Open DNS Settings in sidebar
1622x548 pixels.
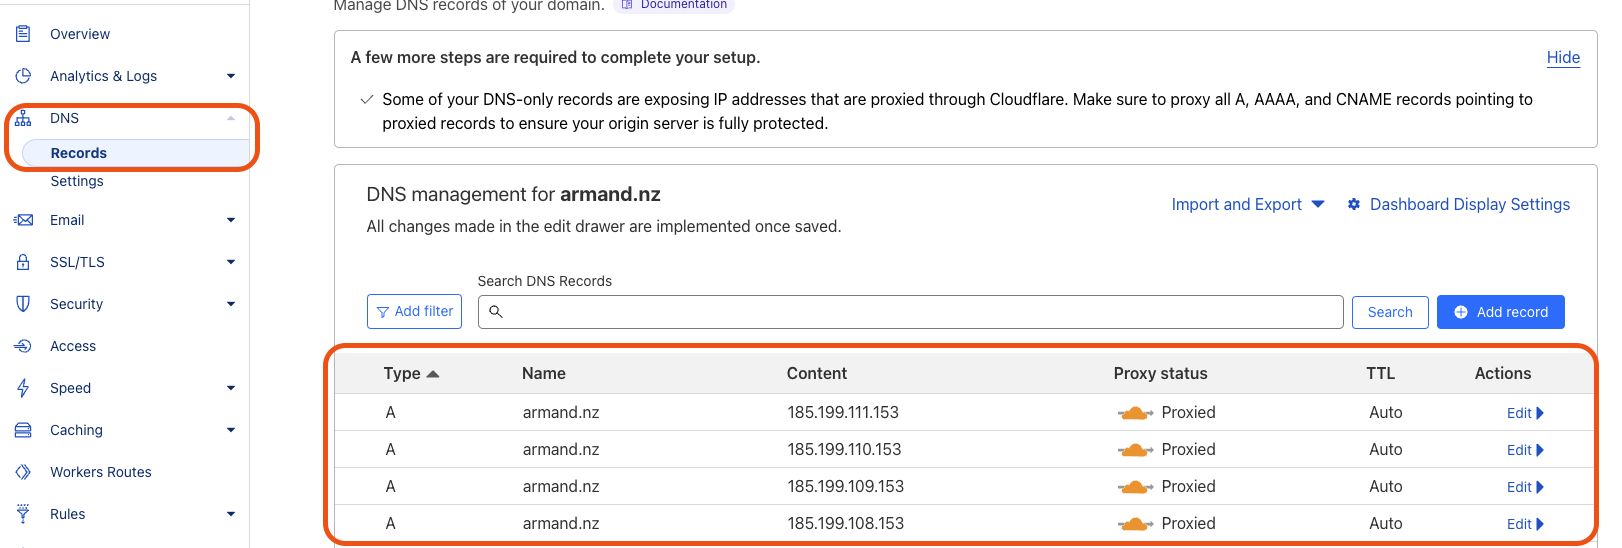tap(77, 181)
